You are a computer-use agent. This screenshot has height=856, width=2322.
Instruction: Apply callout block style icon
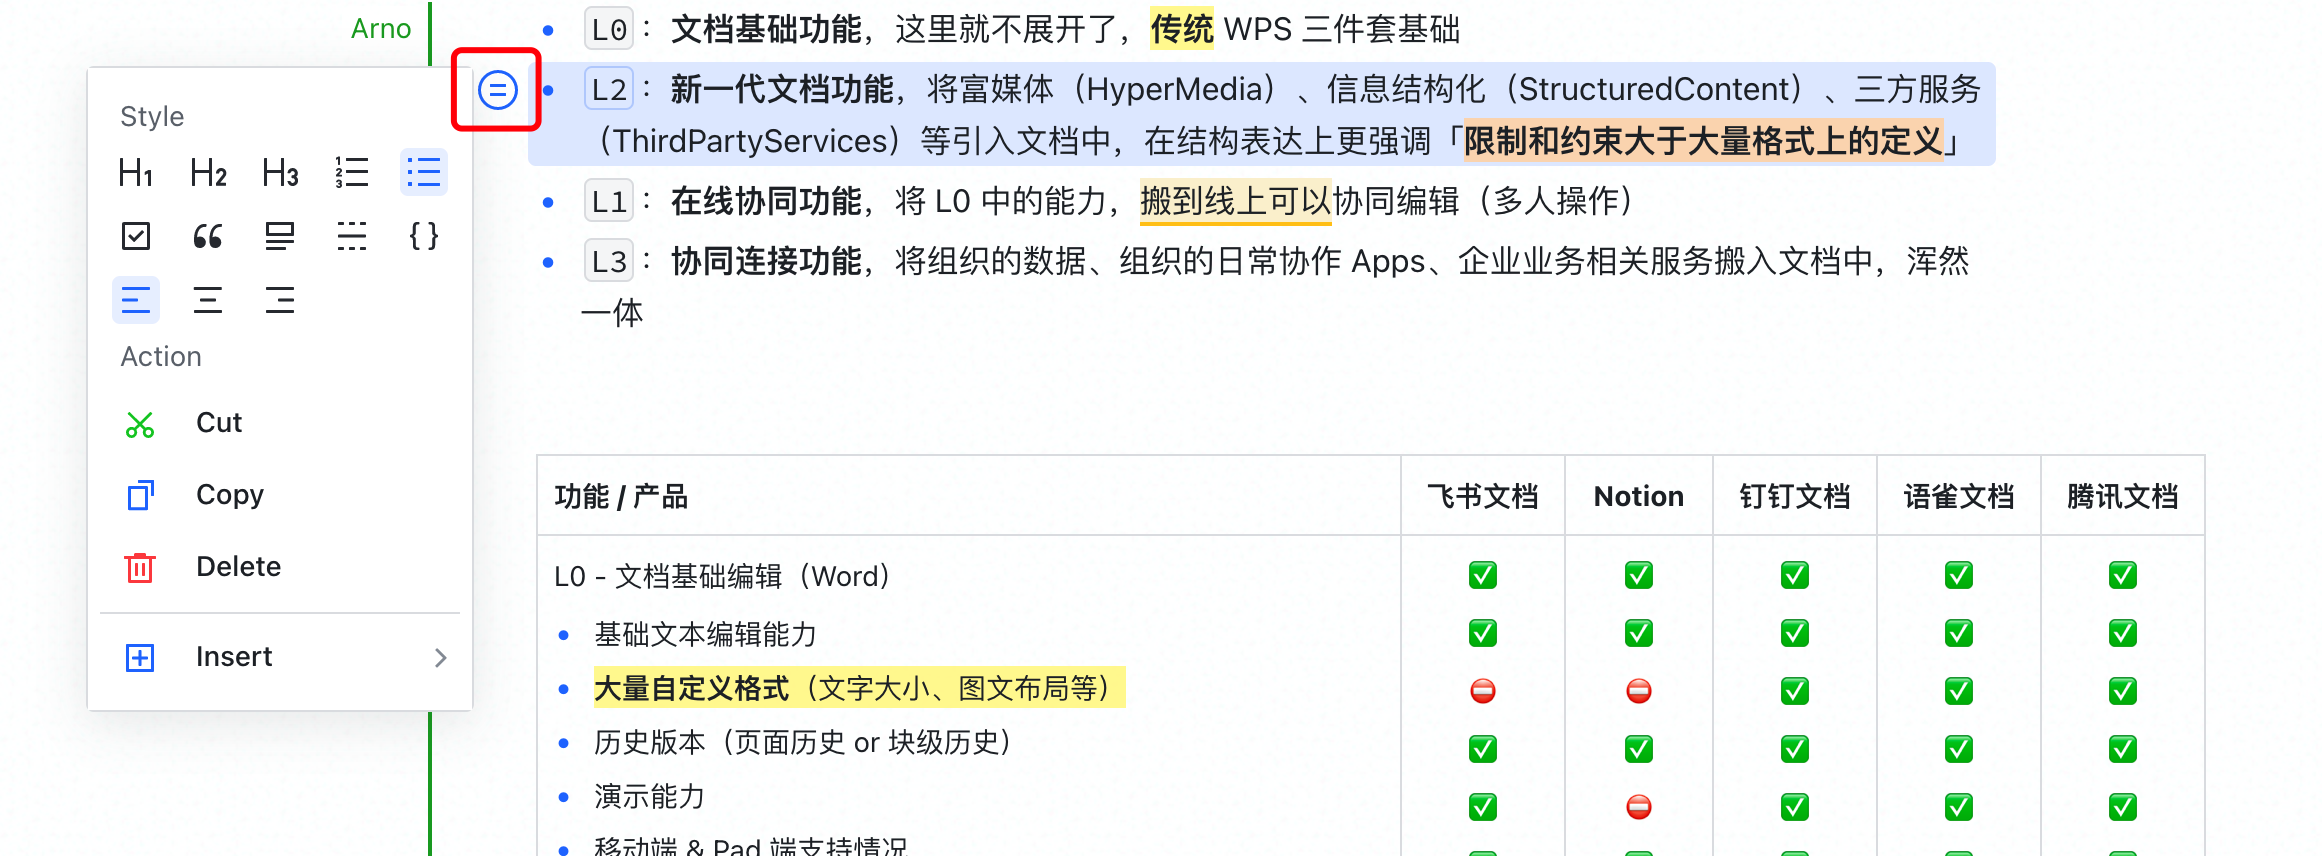tap(280, 236)
